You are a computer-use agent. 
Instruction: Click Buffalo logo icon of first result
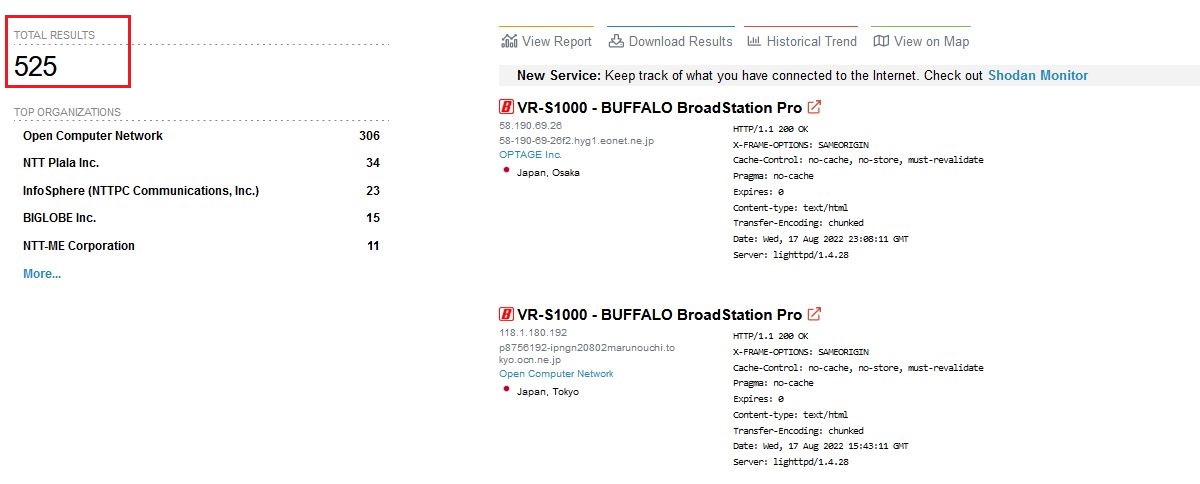click(506, 107)
